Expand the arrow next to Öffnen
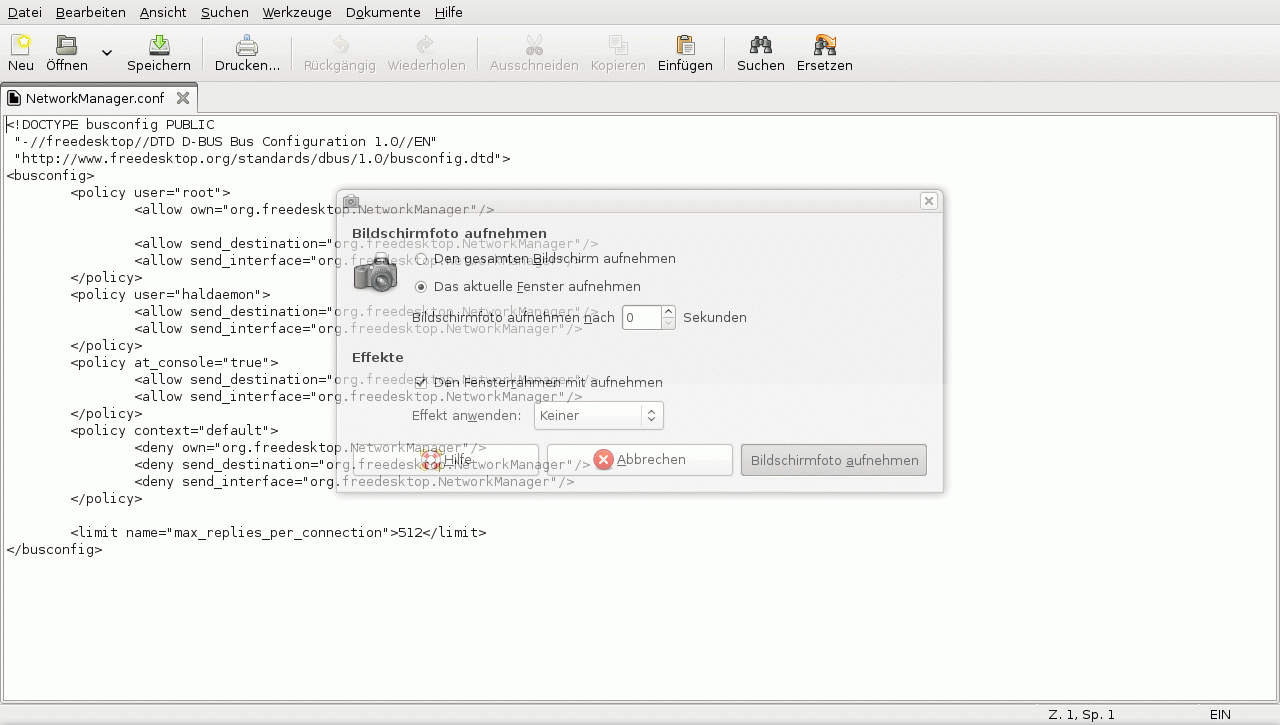This screenshot has width=1280, height=725. click(107, 53)
